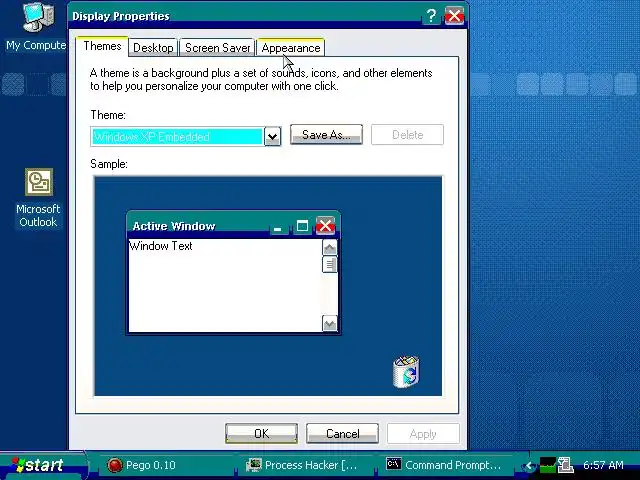640x480 pixels.
Task: Click the sample window scrollbar thumb
Action: pos(330,264)
